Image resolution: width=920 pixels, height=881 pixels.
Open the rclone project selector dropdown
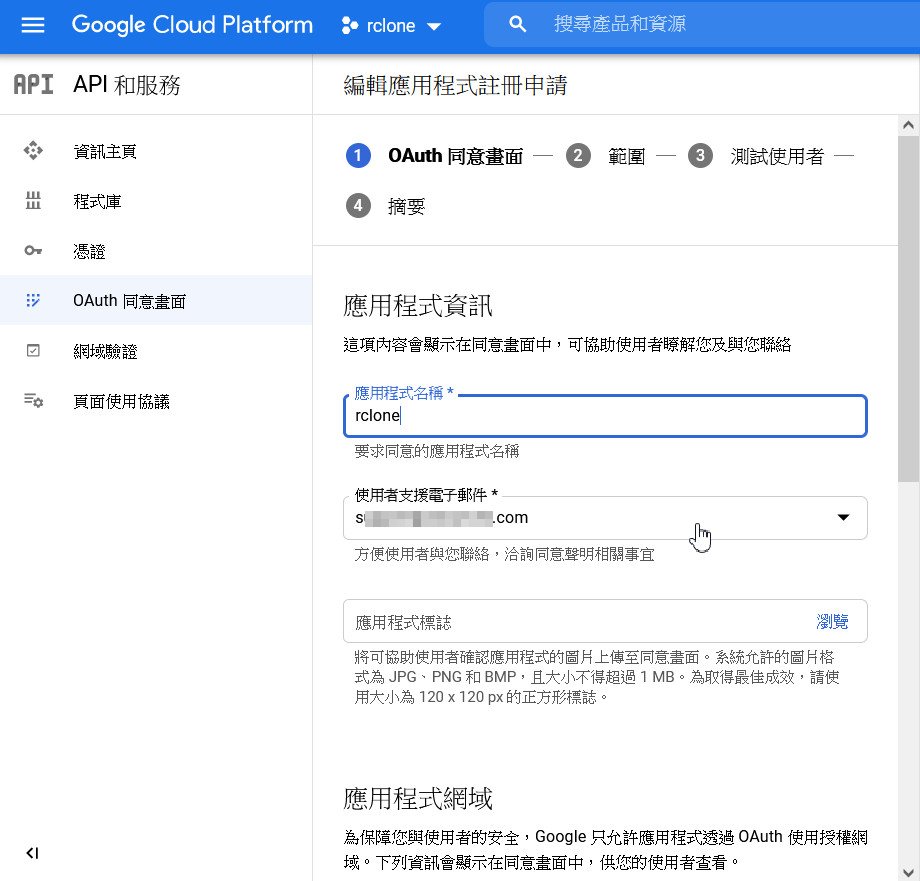click(x=391, y=26)
